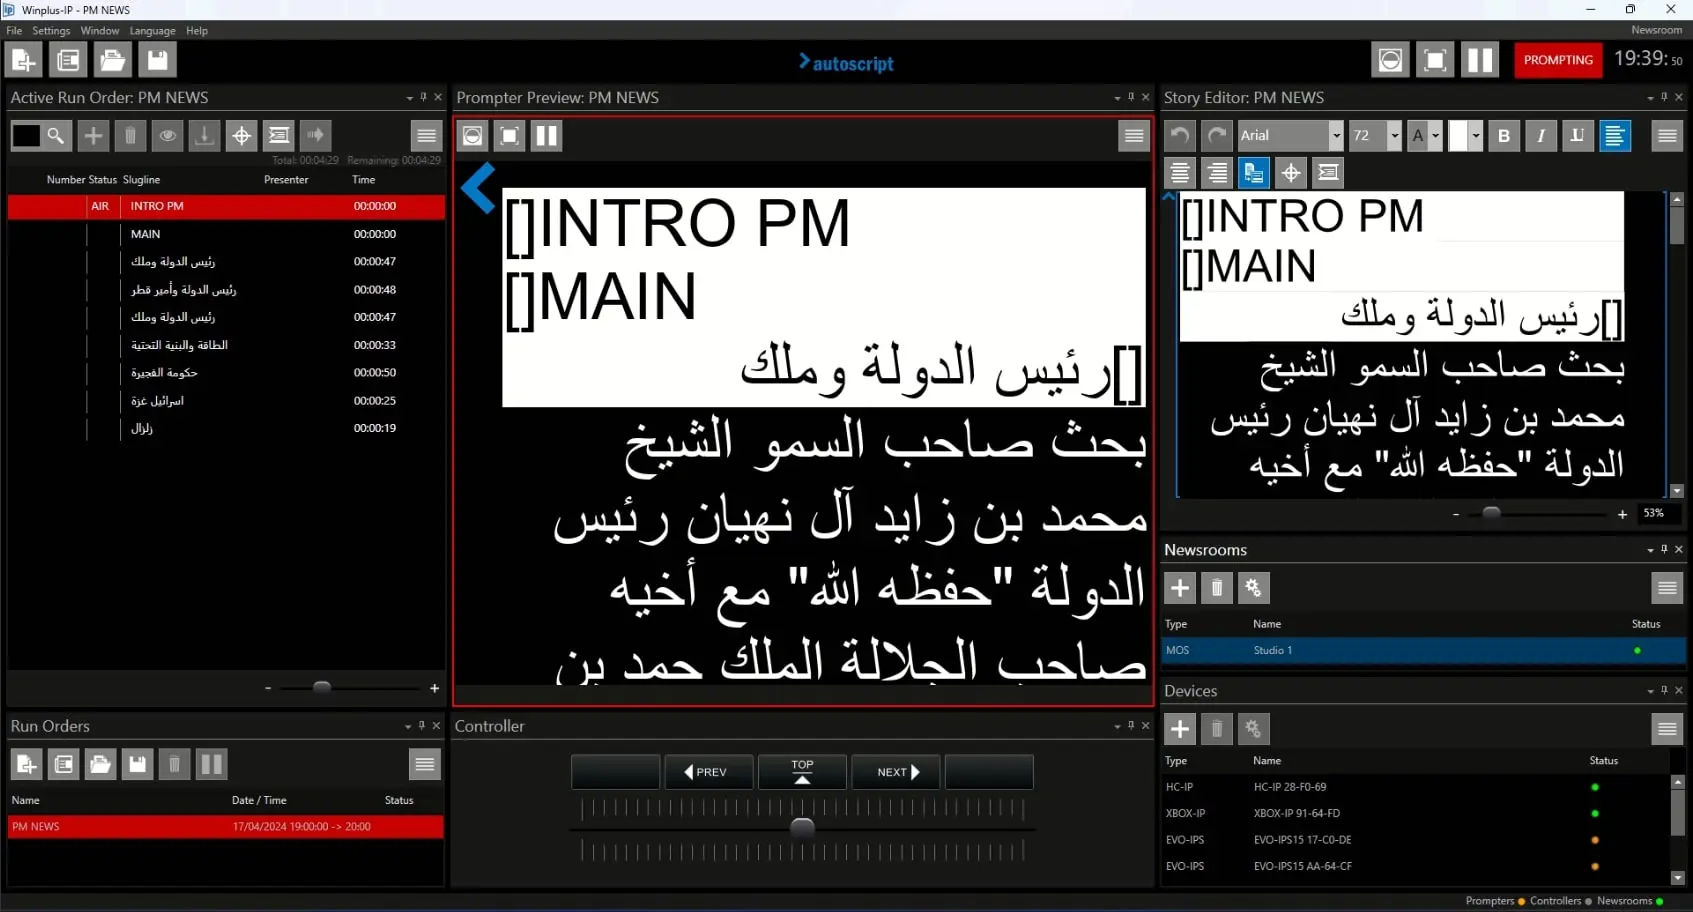Click the undo arrow in Story Editor
The height and width of the screenshot is (912, 1693).
coord(1180,135)
